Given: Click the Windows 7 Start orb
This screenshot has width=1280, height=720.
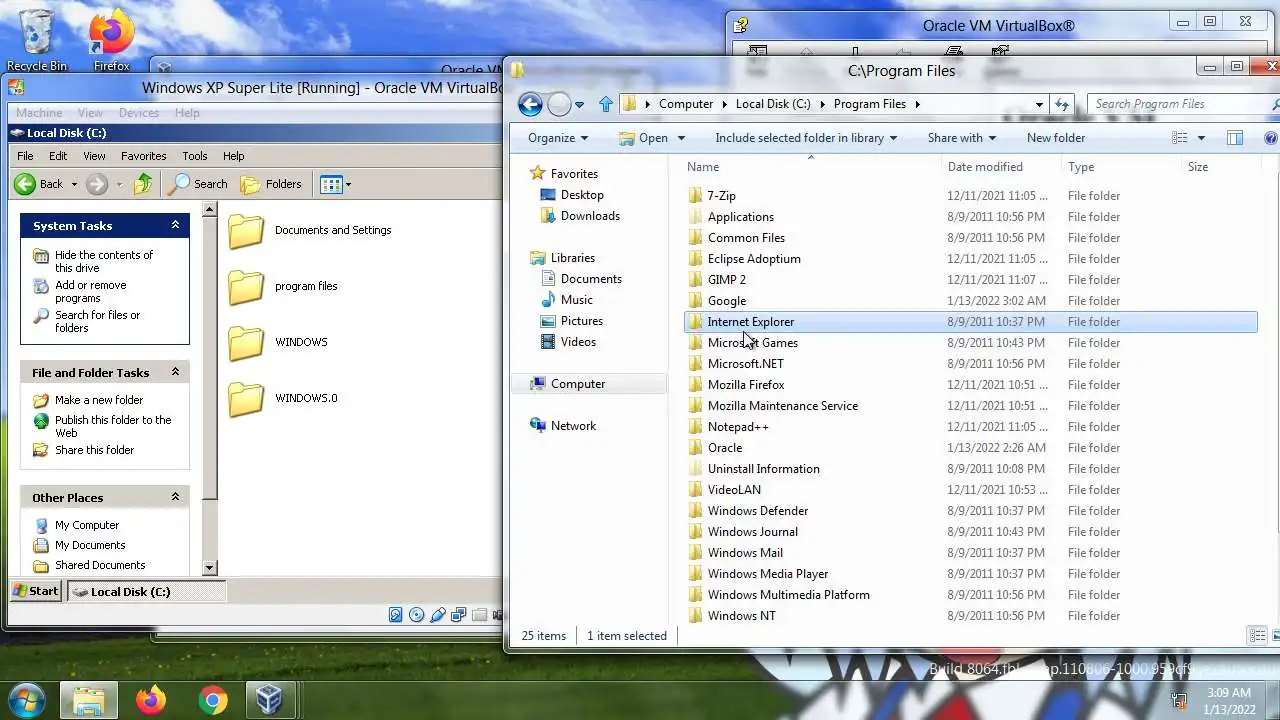Looking at the screenshot, I should (26, 699).
